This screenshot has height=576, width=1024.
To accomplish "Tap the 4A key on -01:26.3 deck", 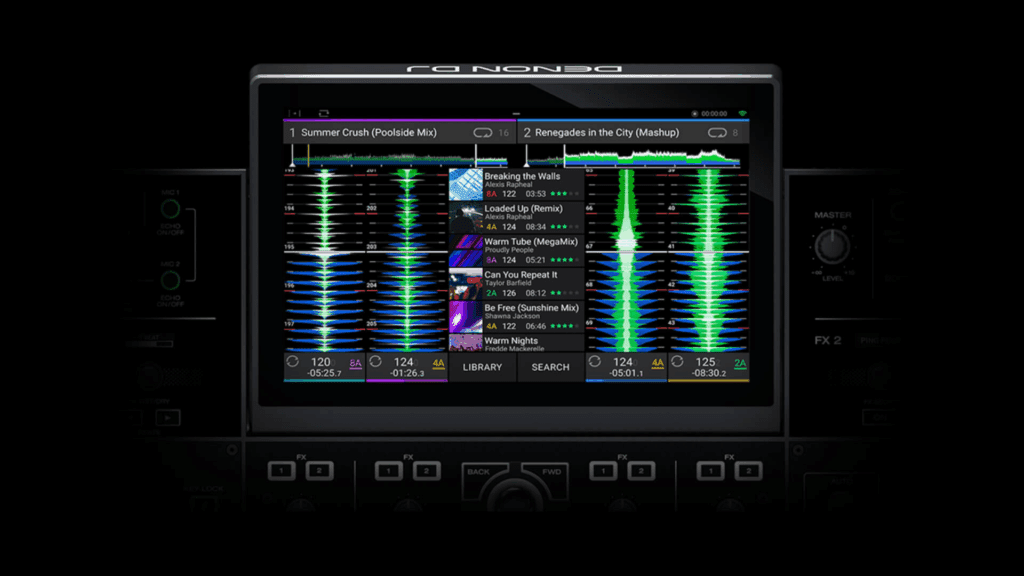I will 438,364.
